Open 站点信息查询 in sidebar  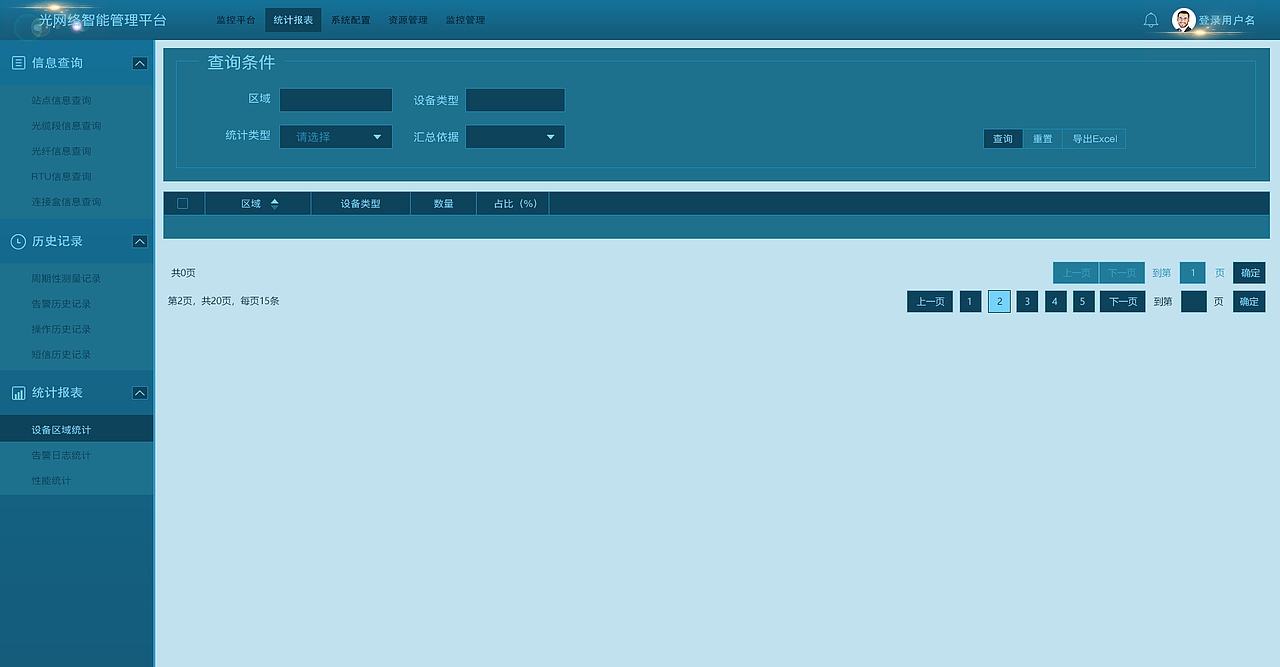point(61,101)
